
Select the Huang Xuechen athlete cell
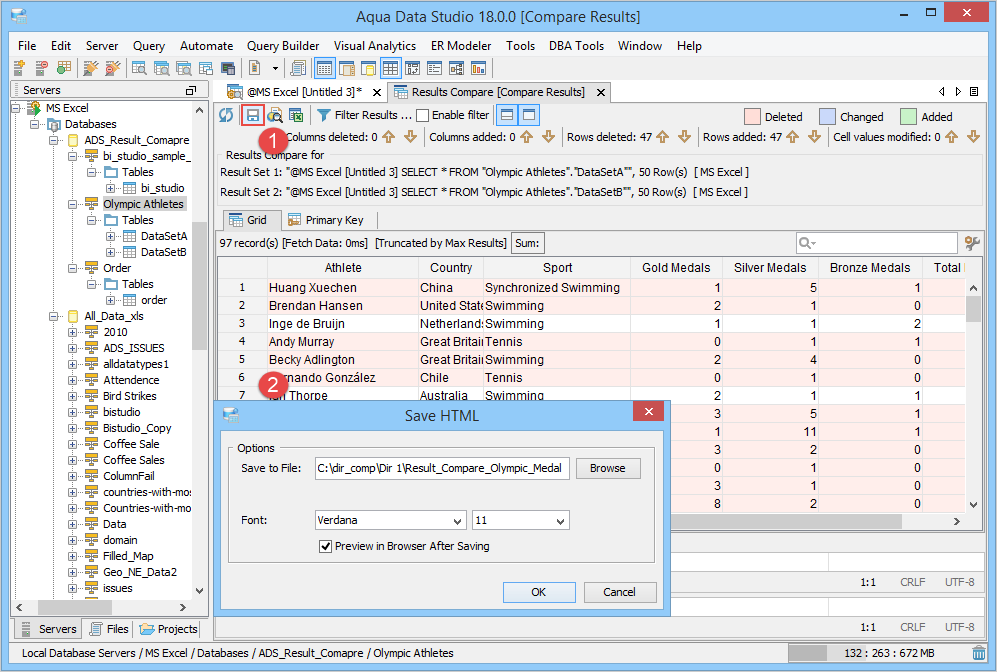click(342, 287)
